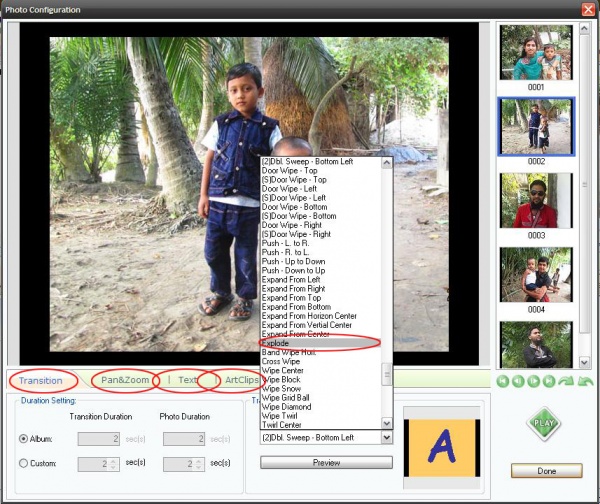Choose 'Door Wipe - Bottom' transition

[x=321, y=207]
